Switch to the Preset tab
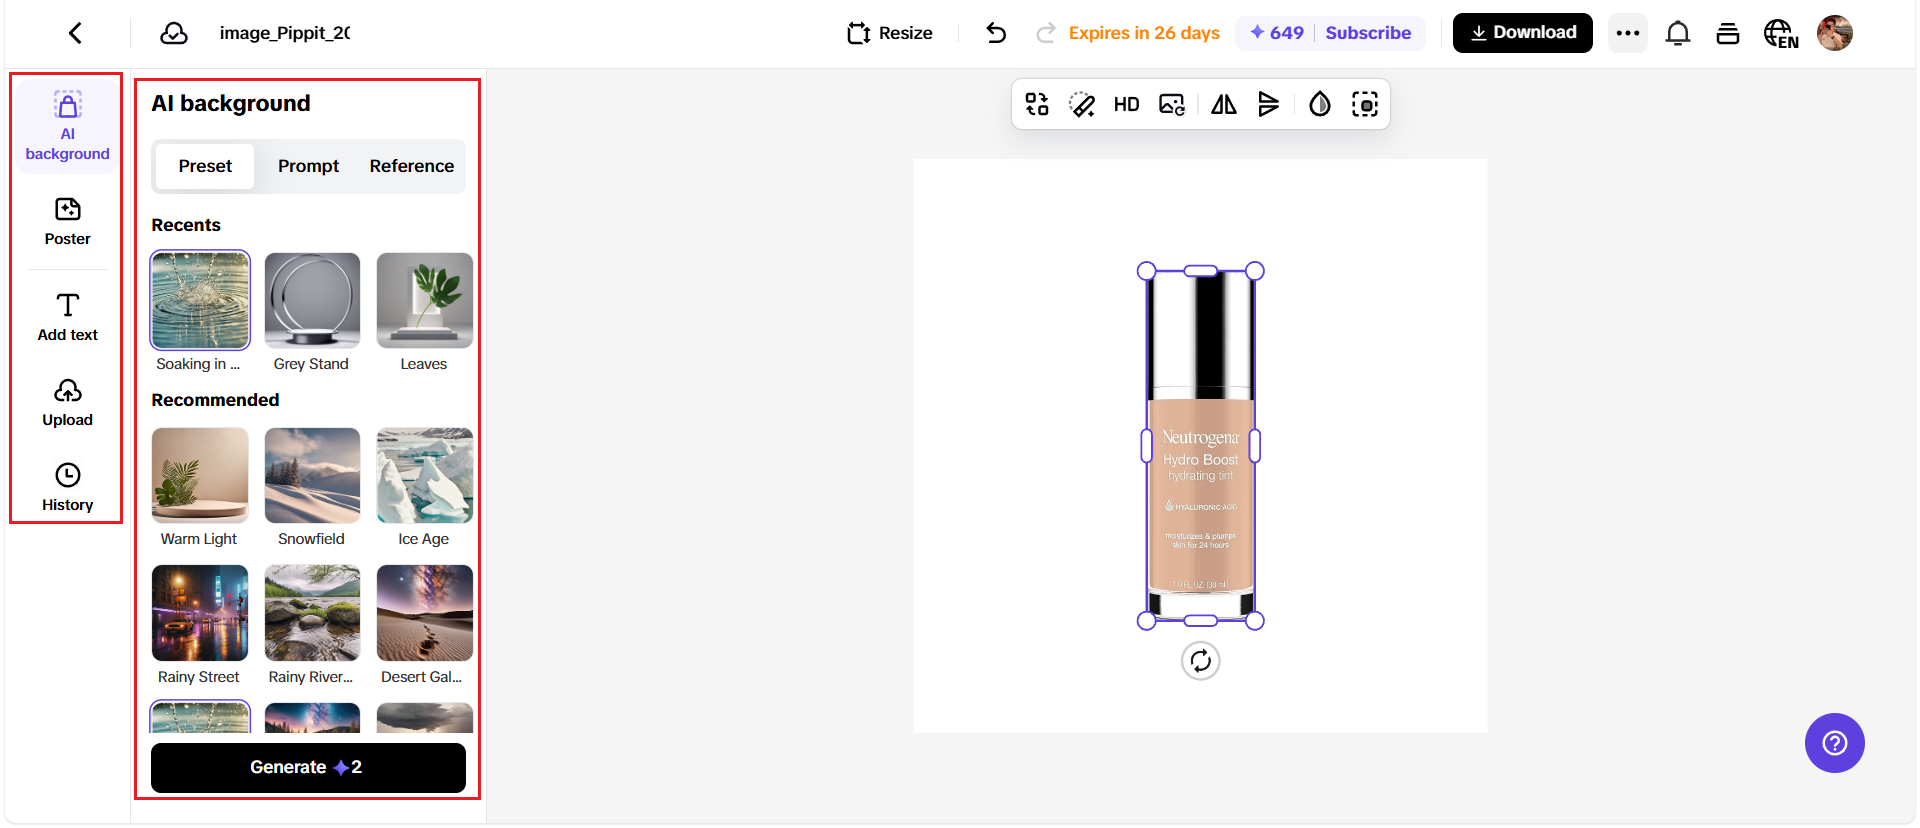The image size is (1920, 828). tap(205, 166)
